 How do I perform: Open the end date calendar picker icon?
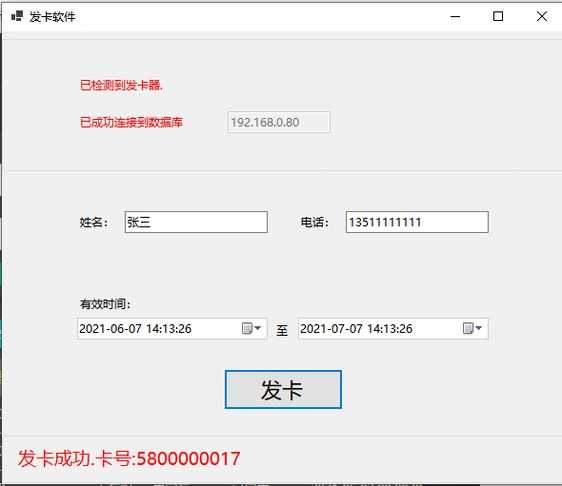[472, 328]
